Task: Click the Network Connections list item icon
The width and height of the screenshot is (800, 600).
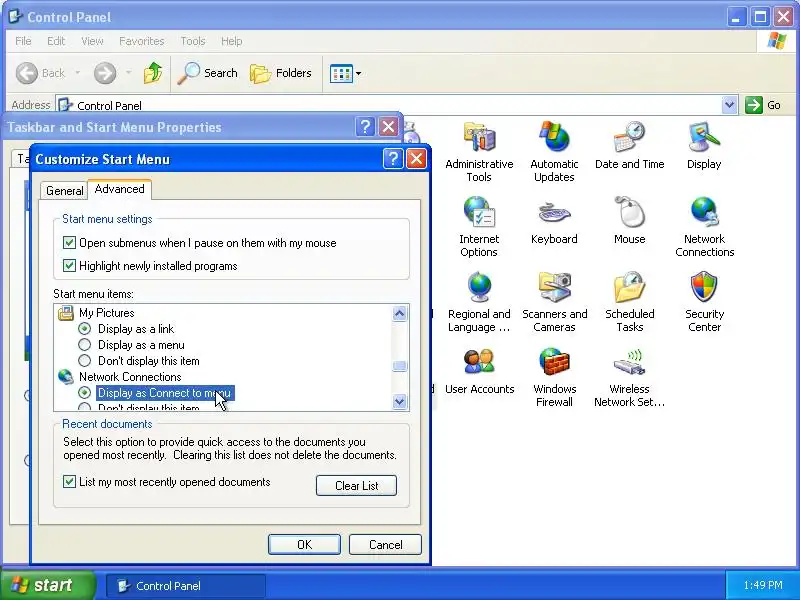Action: pos(66,377)
